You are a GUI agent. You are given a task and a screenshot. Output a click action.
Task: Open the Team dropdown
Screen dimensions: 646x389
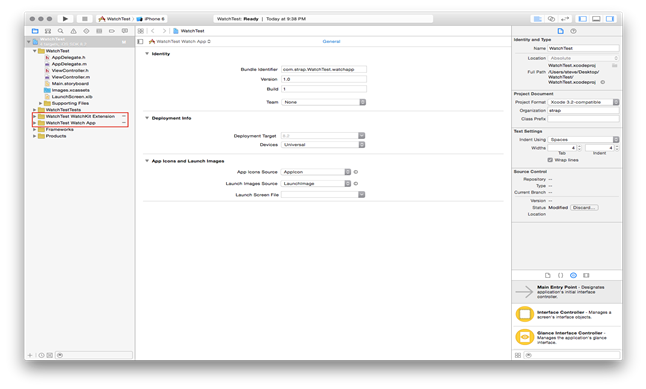coord(323,102)
